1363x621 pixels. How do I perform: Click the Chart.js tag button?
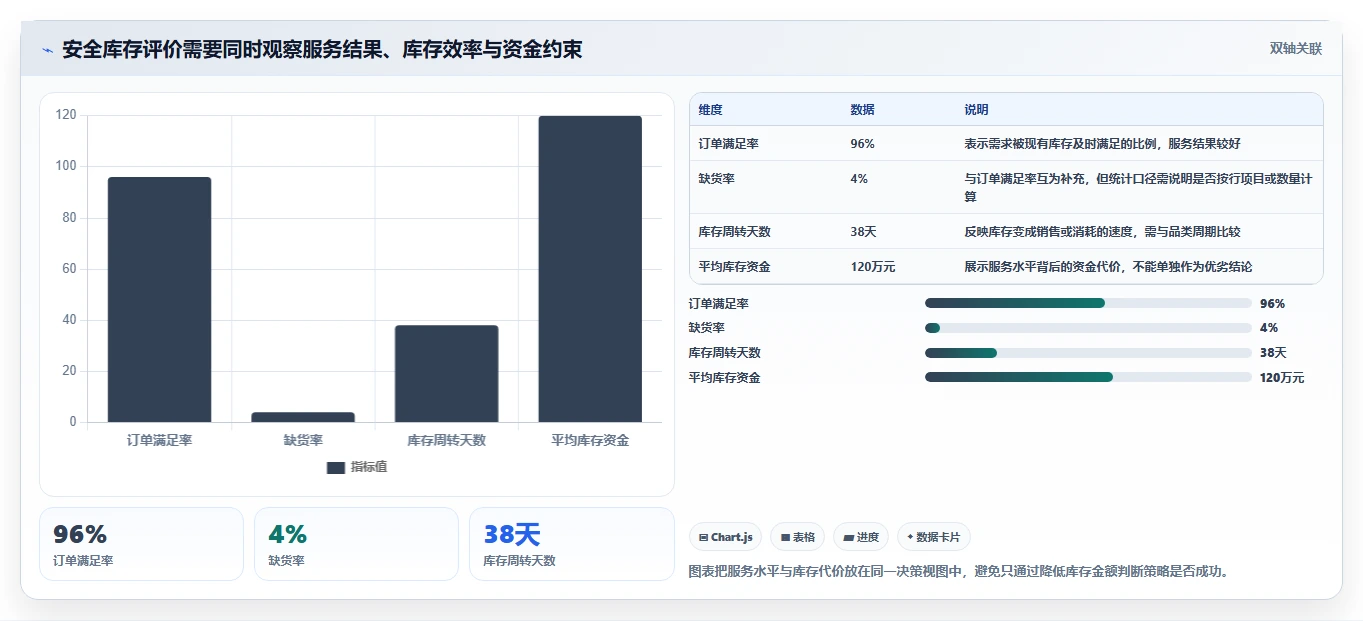[725, 537]
